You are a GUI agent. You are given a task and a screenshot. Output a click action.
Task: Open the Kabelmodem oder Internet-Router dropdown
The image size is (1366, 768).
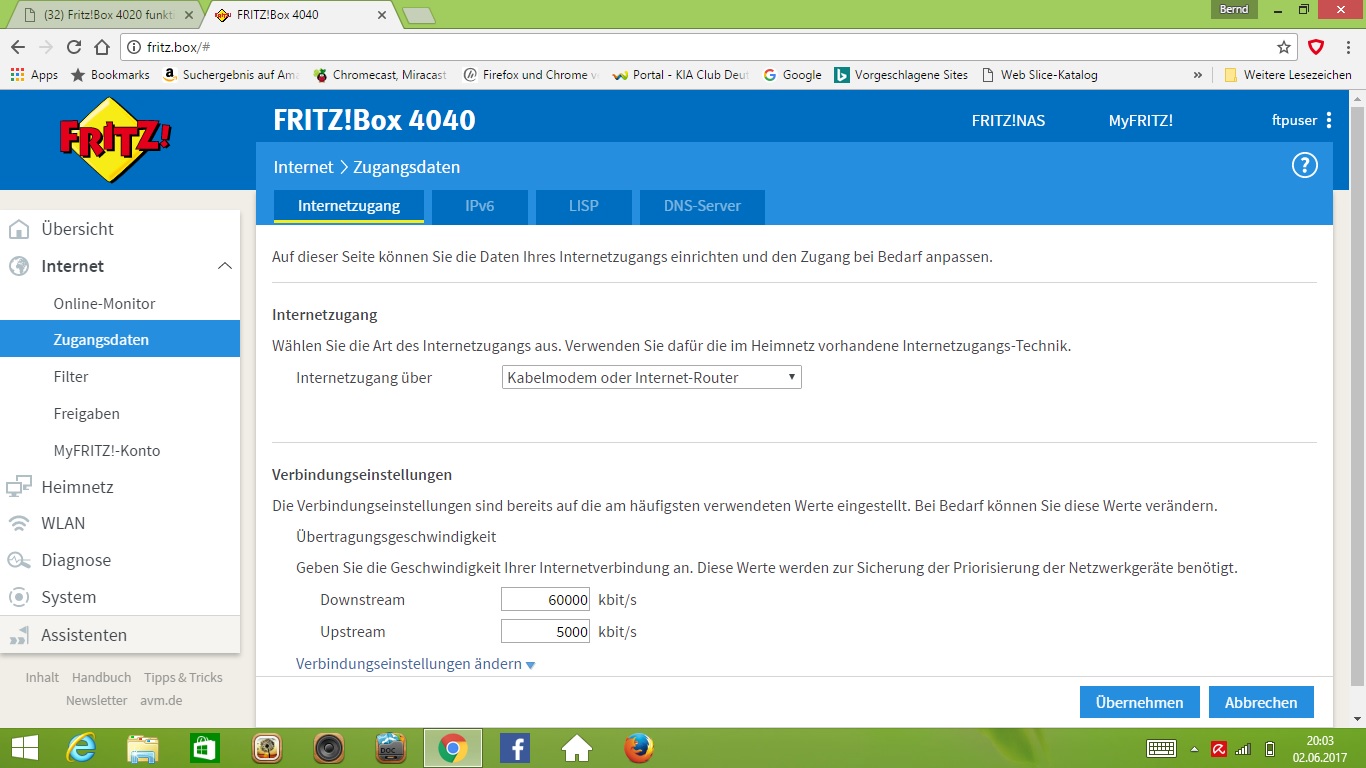(651, 377)
